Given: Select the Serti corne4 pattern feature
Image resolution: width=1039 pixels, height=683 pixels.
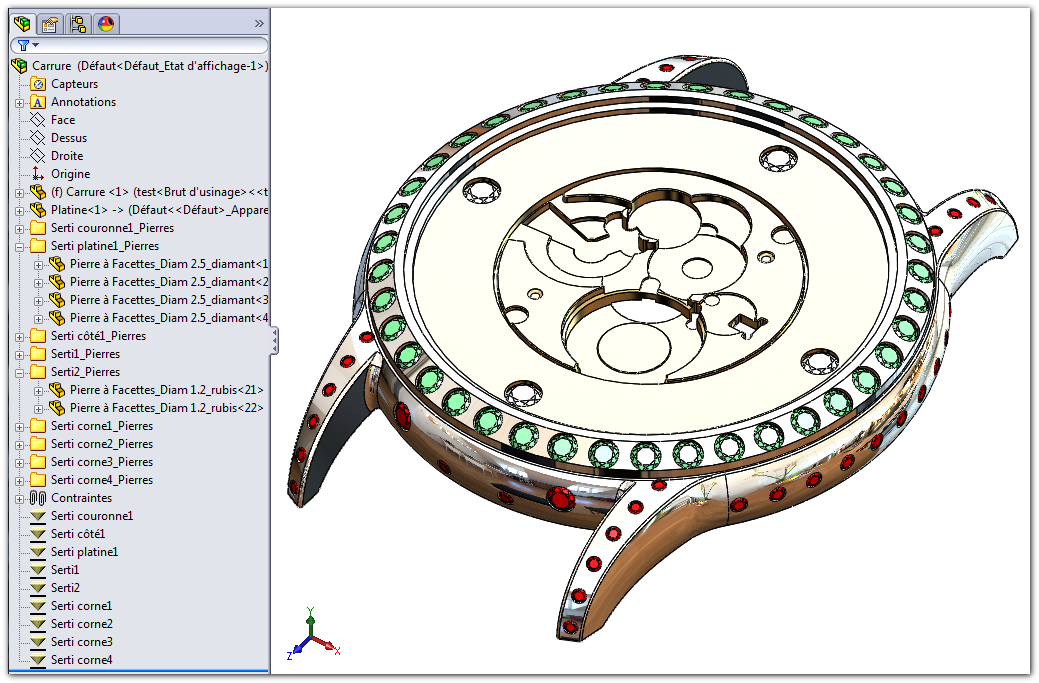Looking at the screenshot, I should 81,660.
